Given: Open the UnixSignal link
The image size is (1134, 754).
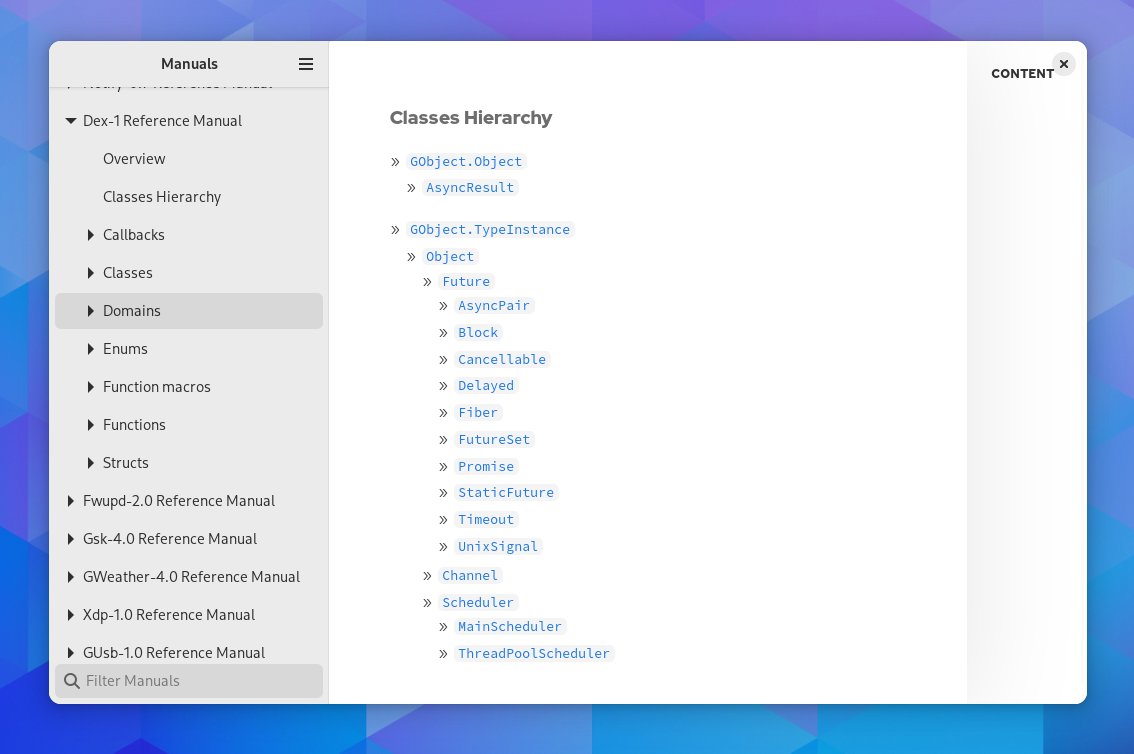Looking at the screenshot, I should tap(498, 547).
